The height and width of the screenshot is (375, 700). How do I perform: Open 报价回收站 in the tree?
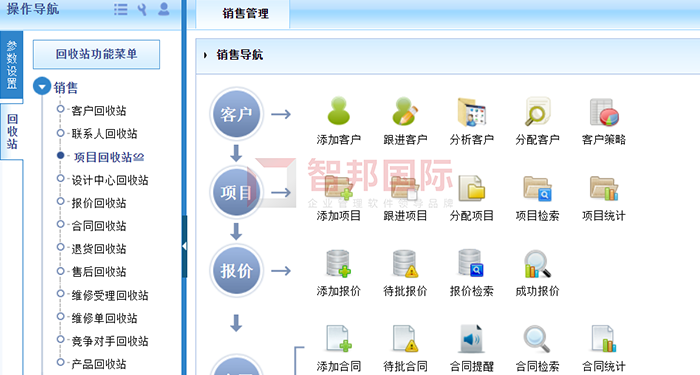tap(99, 203)
